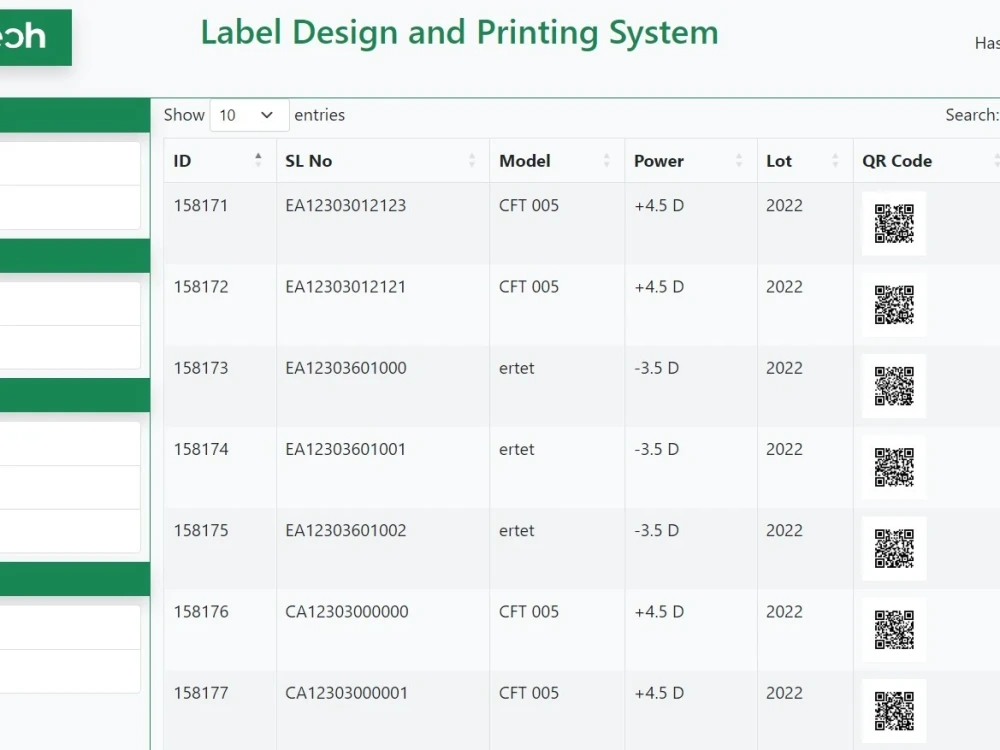Open the Show entries dropdown set to 10
This screenshot has width=1000, height=750.
[x=249, y=115]
